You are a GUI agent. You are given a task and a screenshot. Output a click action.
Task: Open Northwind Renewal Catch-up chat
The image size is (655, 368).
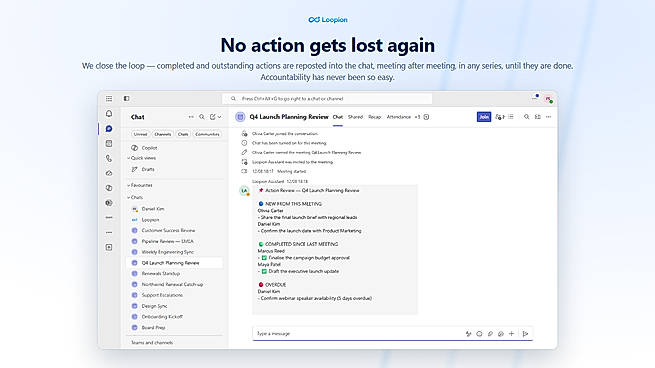tap(175, 284)
